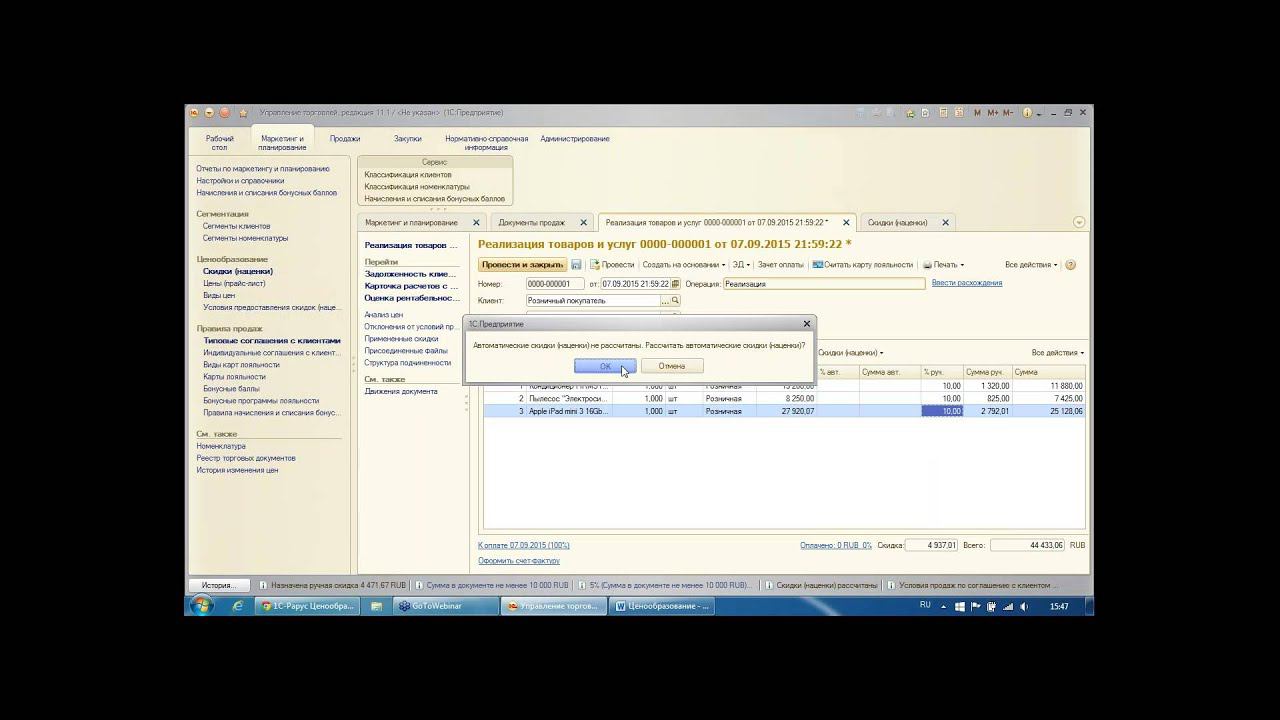Open История изменения цен
This screenshot has height=720, width=1280.
[237, 470]
